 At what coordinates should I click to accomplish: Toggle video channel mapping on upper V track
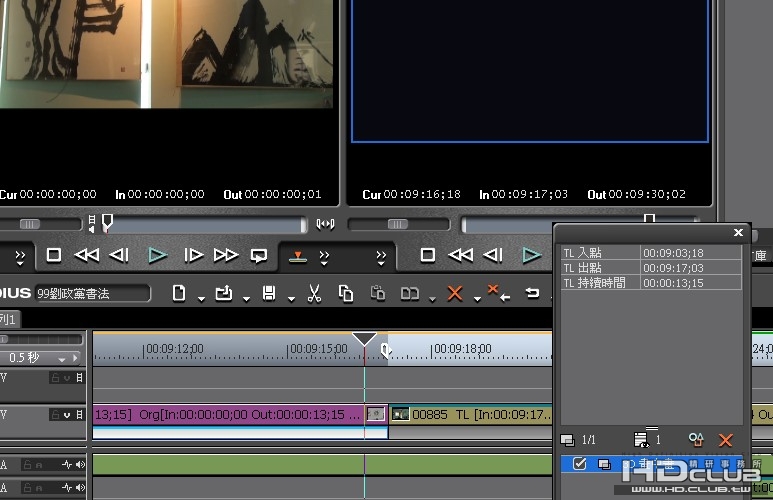click(67, 378)
